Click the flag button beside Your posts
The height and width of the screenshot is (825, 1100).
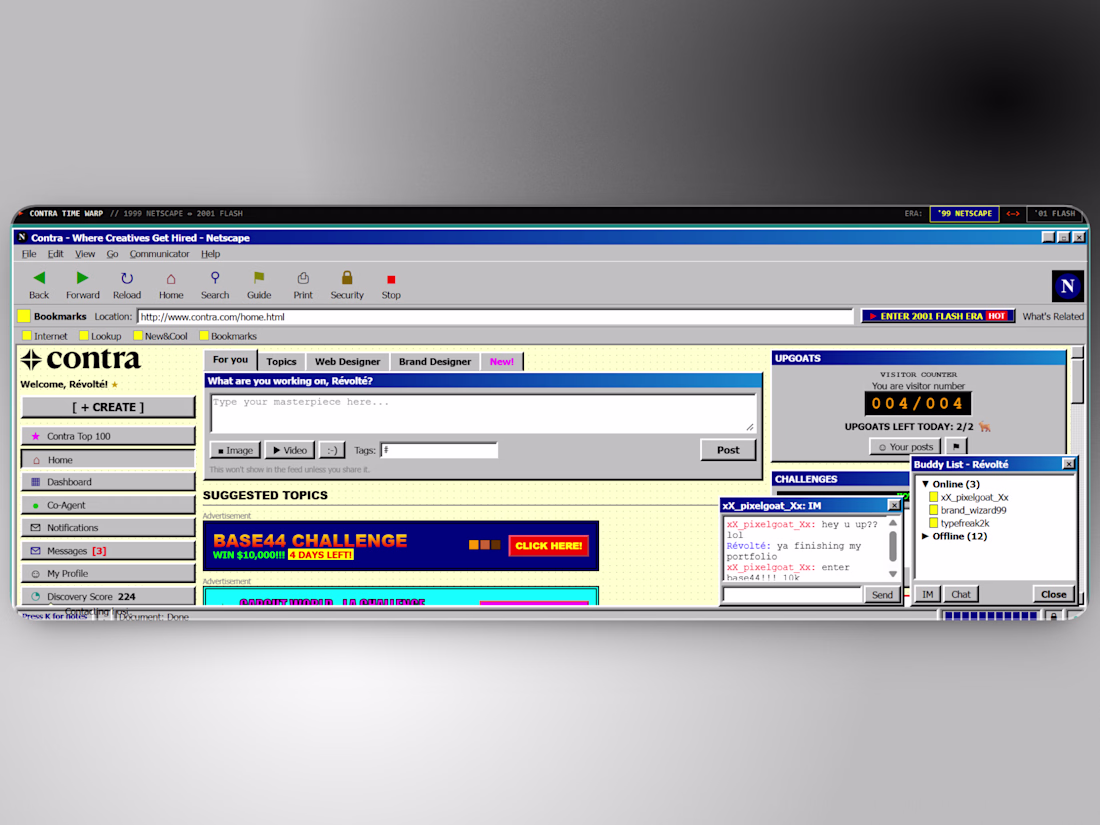pyautogui.click(x=955, y=447)
